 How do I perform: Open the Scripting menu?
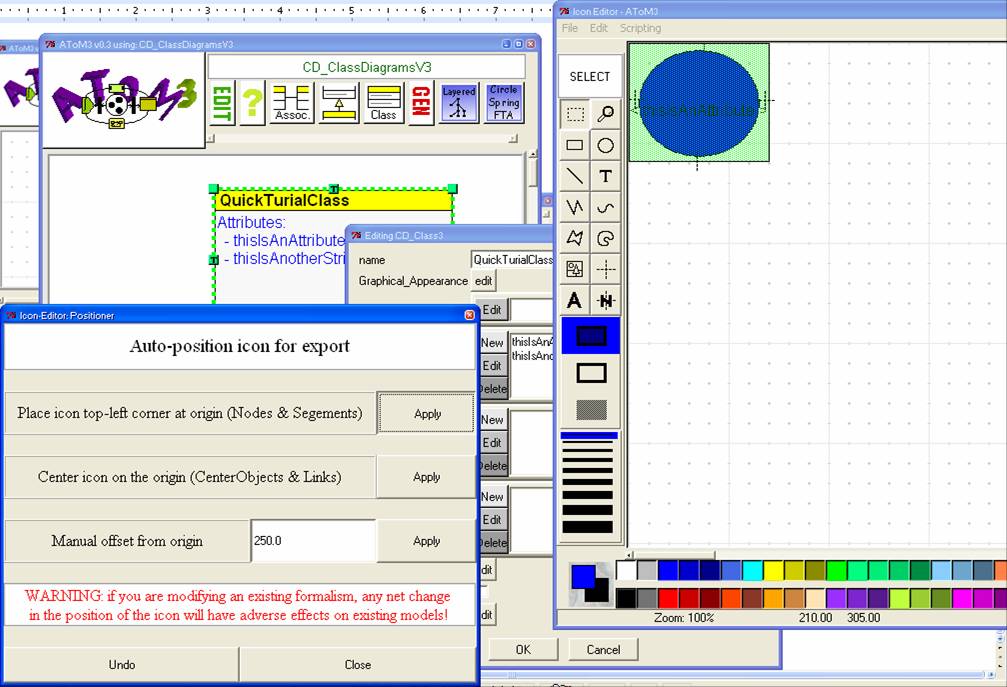pyautogui.click(x=640, y=28)
